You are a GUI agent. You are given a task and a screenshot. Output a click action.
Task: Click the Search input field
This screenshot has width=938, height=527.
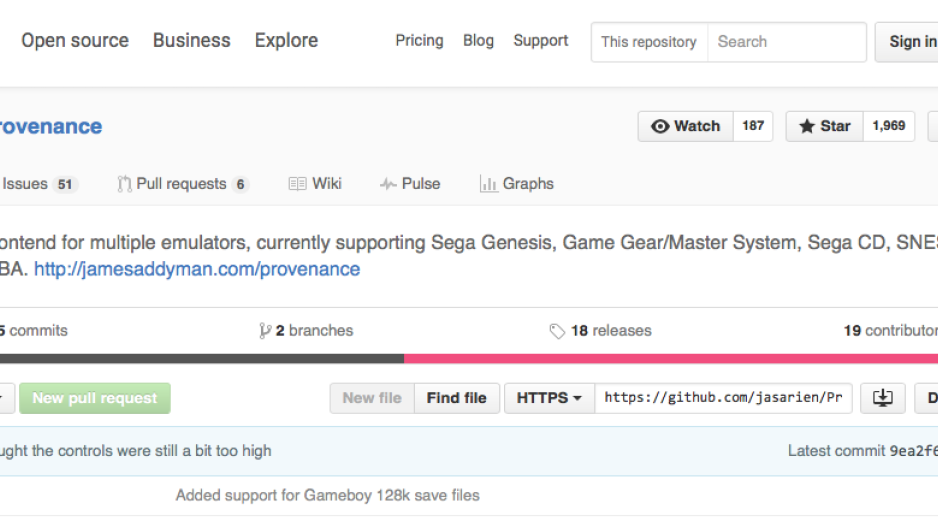pos(787,42)
